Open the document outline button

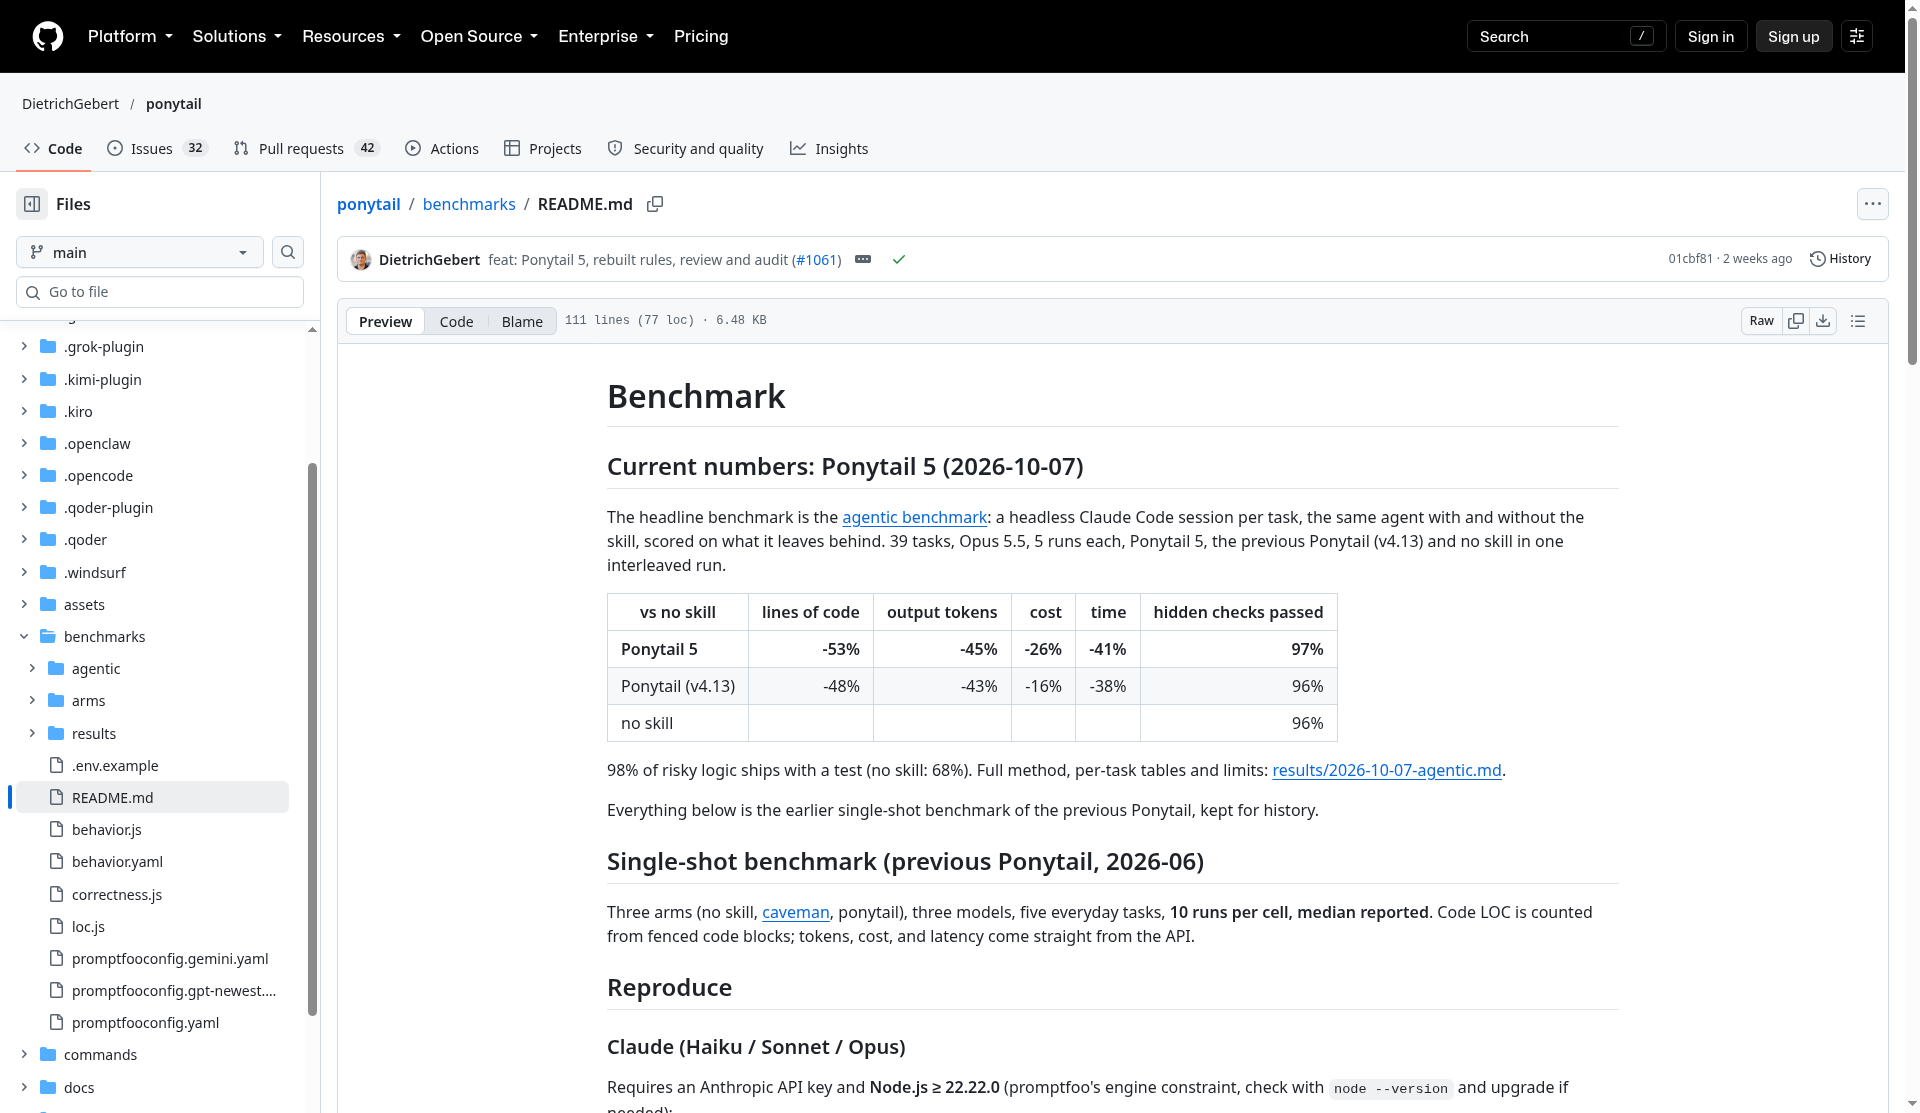(1858, 321)
